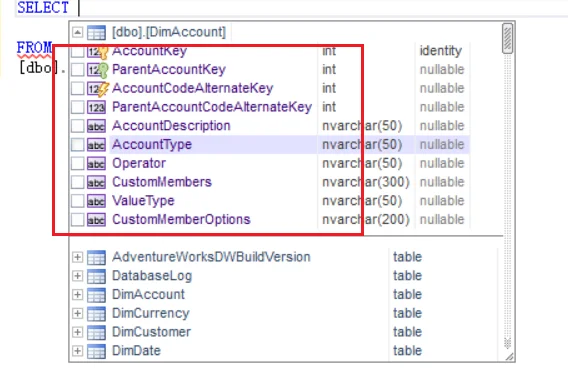568x386 pixels.
Task: Expand the DimDate table node
Action: pyautogui.click(x=77, y=351)
